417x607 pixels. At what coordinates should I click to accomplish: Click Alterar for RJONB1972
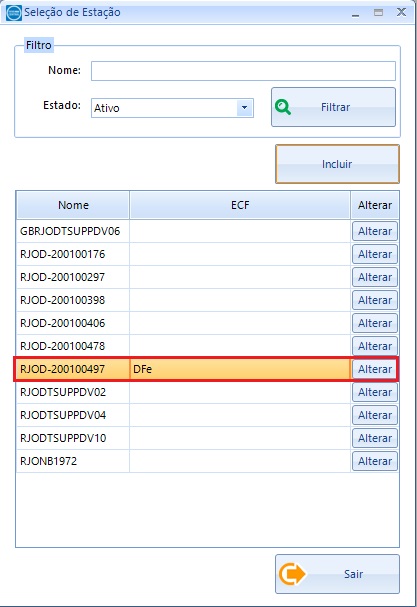(x=375, y=461)
